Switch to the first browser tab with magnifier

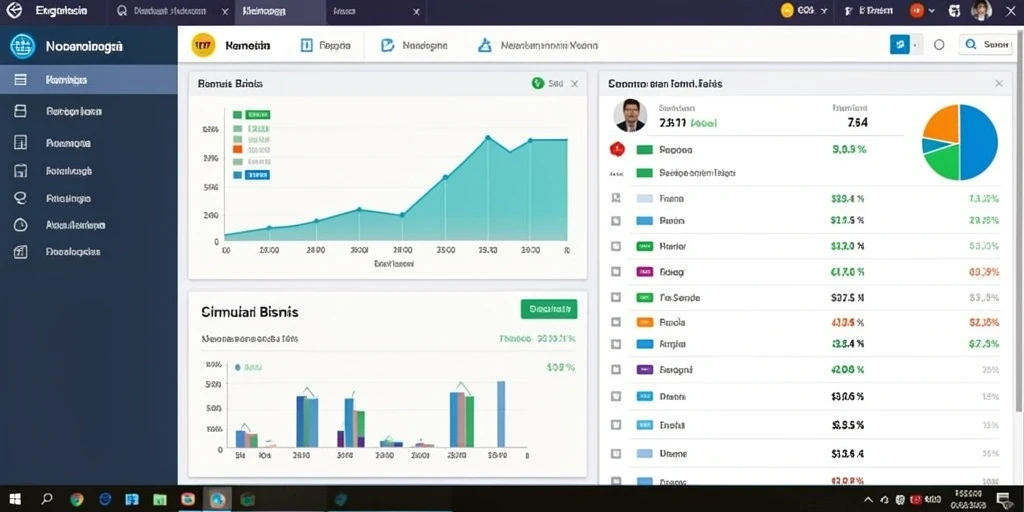[172, 11]
